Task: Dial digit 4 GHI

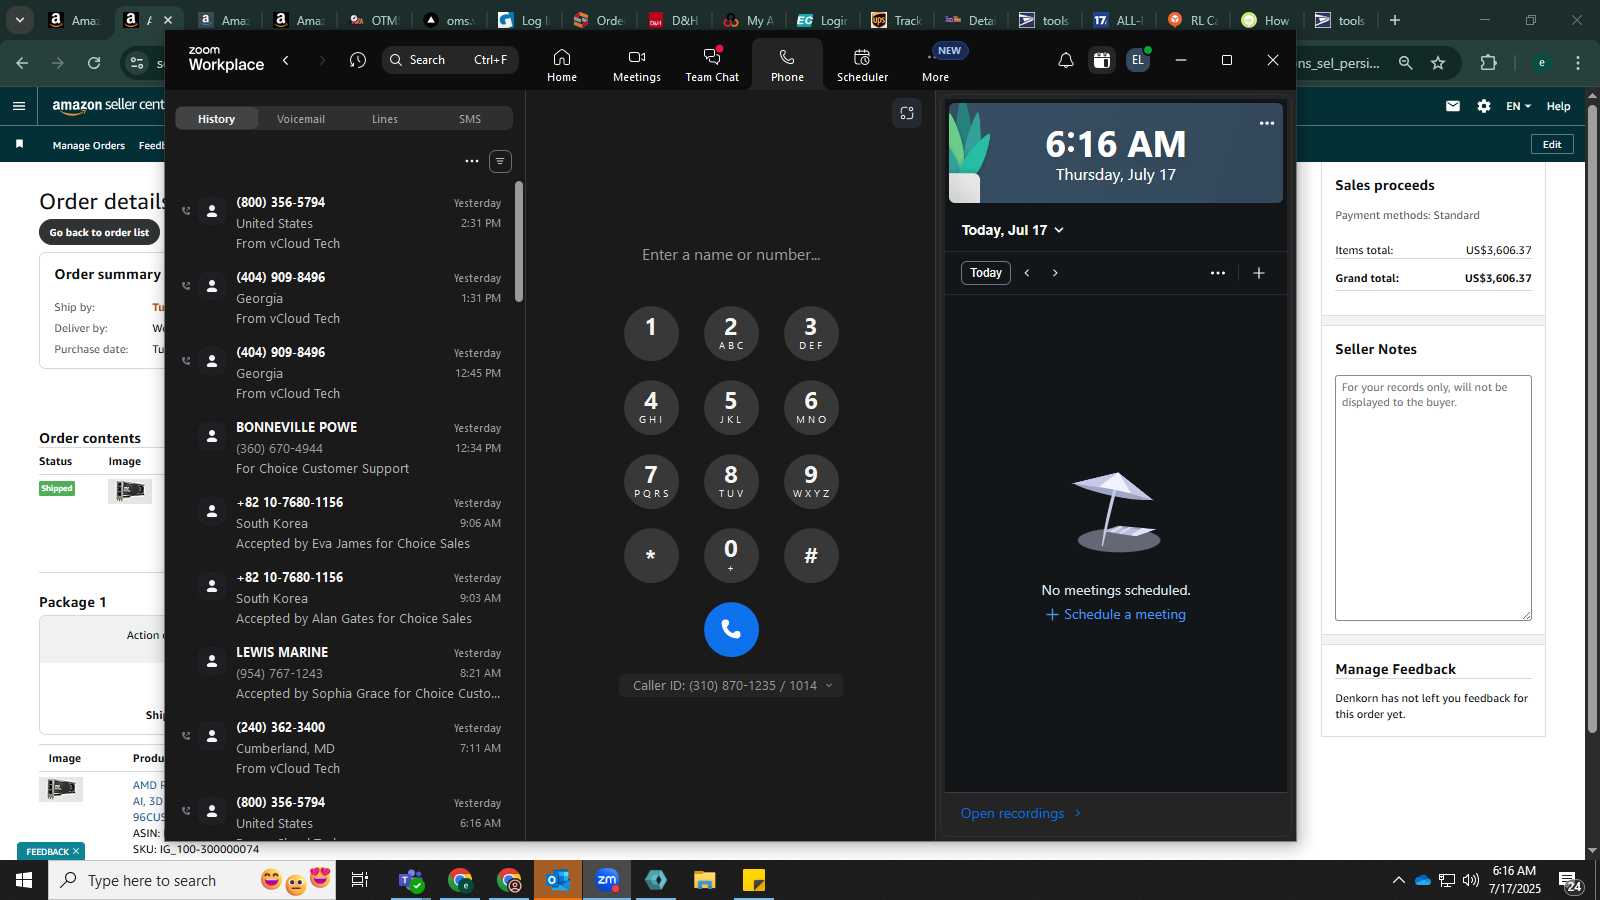Action: pyautogui.click(x=651, y=407)
